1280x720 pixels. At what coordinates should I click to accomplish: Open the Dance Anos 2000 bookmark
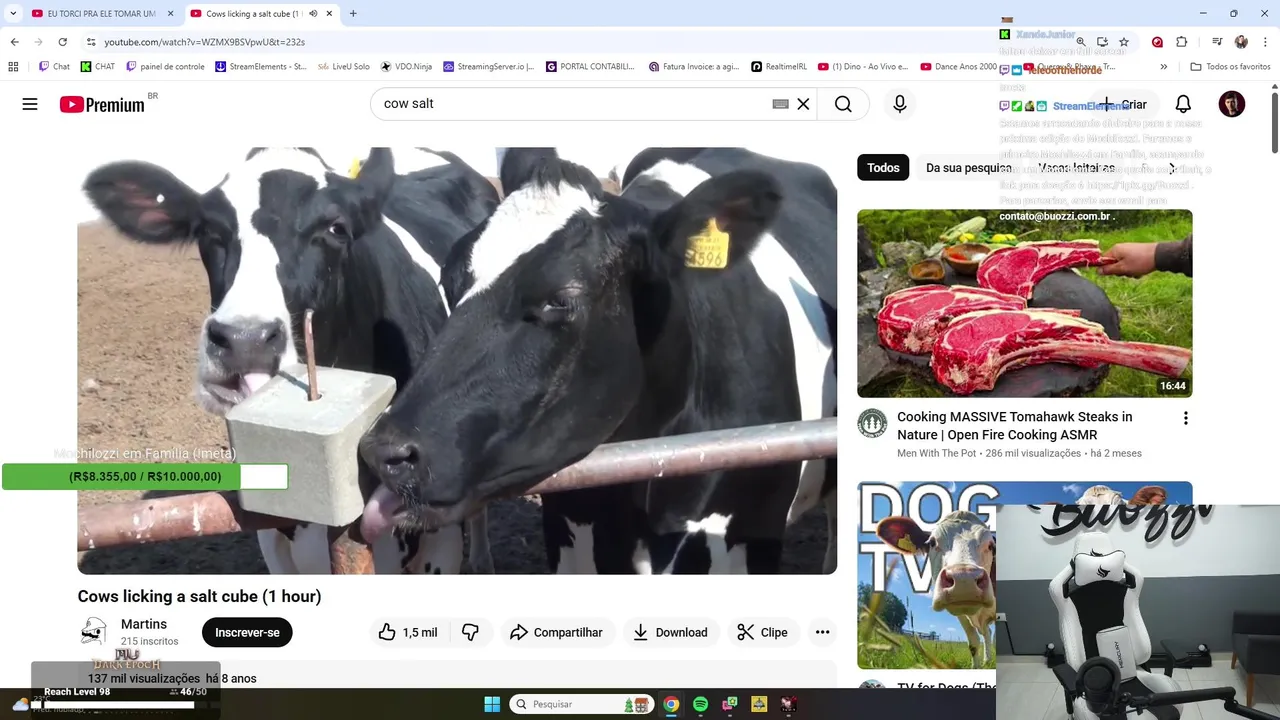pos(959,67)
